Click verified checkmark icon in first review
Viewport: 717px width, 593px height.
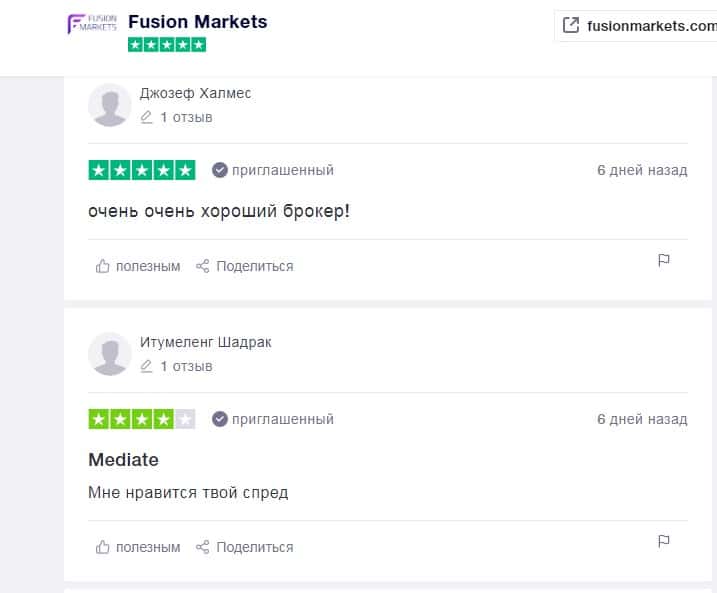220,170
